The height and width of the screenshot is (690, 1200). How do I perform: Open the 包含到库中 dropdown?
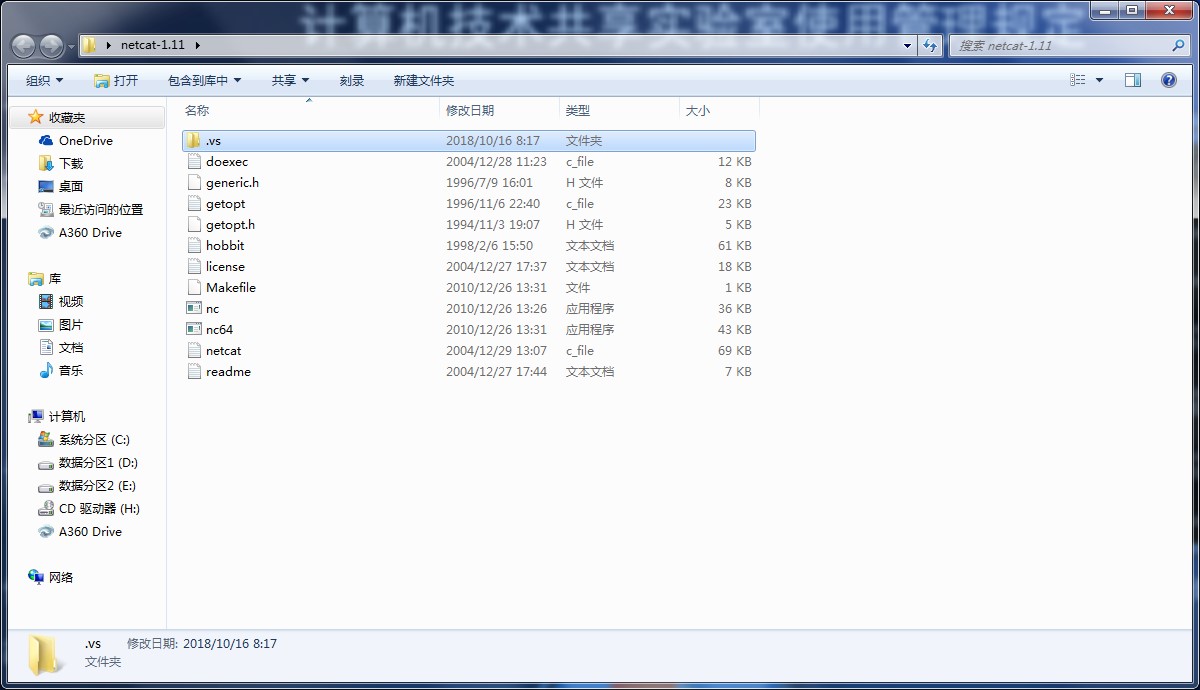pyautogui.click(x=205, y=80)
